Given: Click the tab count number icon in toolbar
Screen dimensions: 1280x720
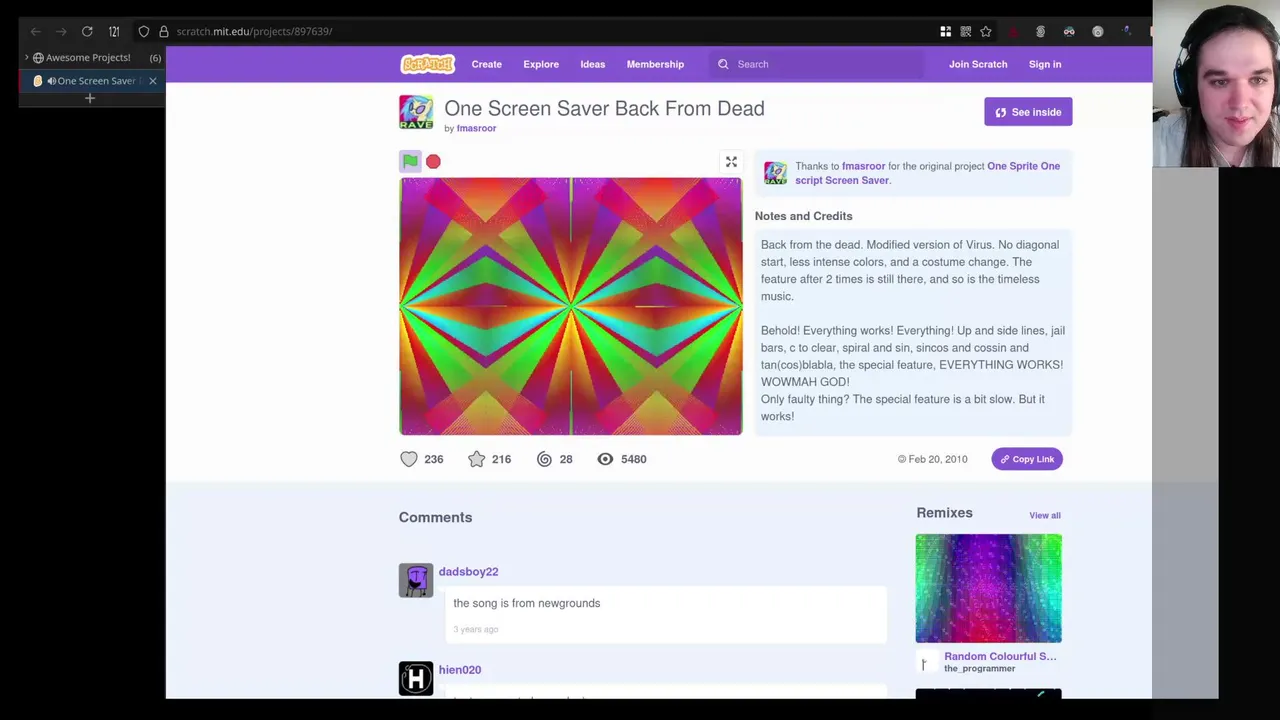Looking at the screenshot, I should coord(114,31).
